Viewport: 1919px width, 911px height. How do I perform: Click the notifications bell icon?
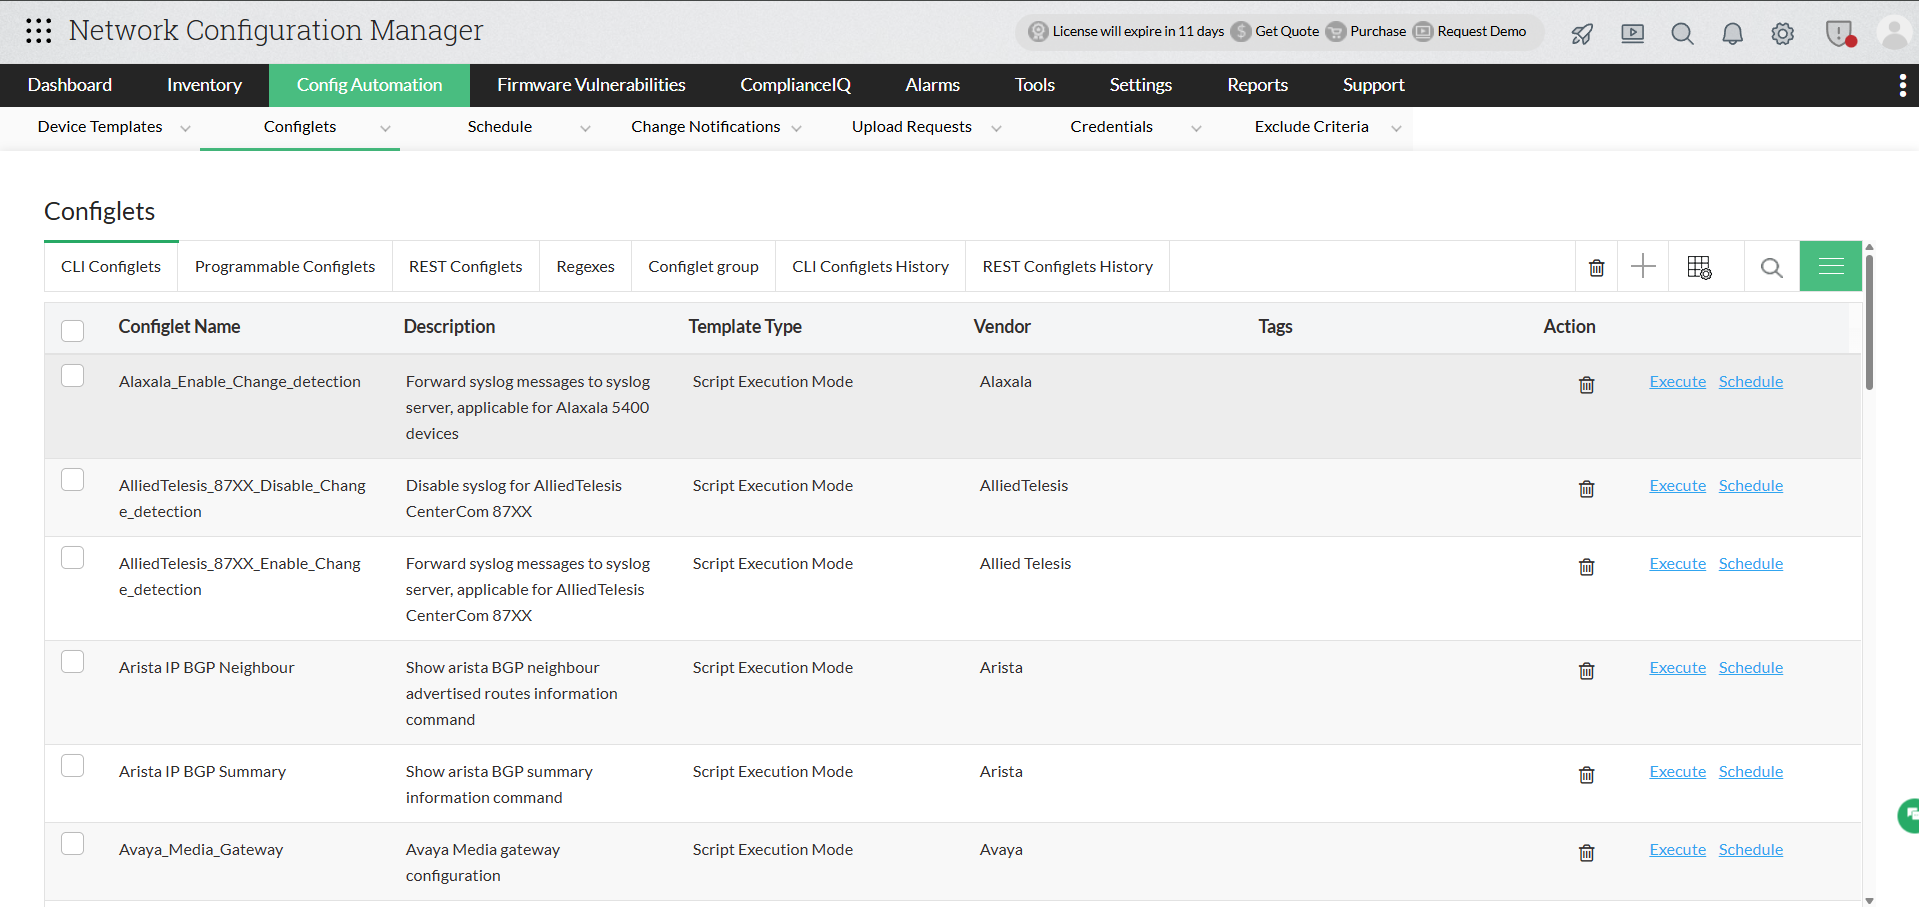tap(1732, 33)
